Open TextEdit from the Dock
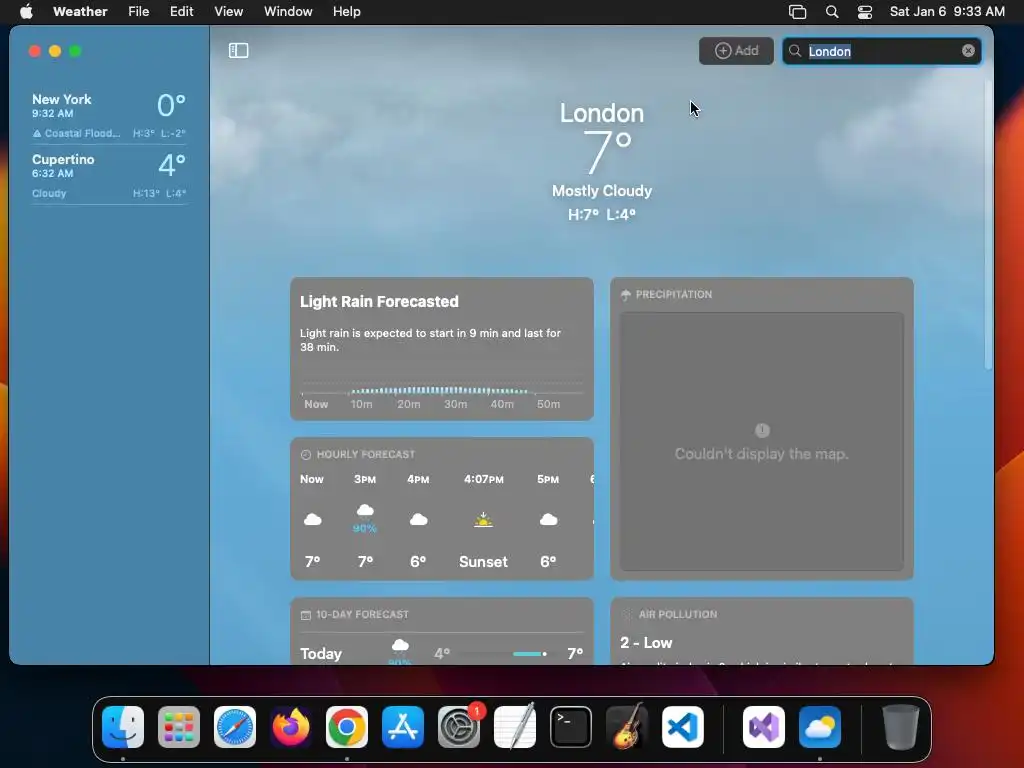The image size is (1024, 768). (x=515, y=727)
